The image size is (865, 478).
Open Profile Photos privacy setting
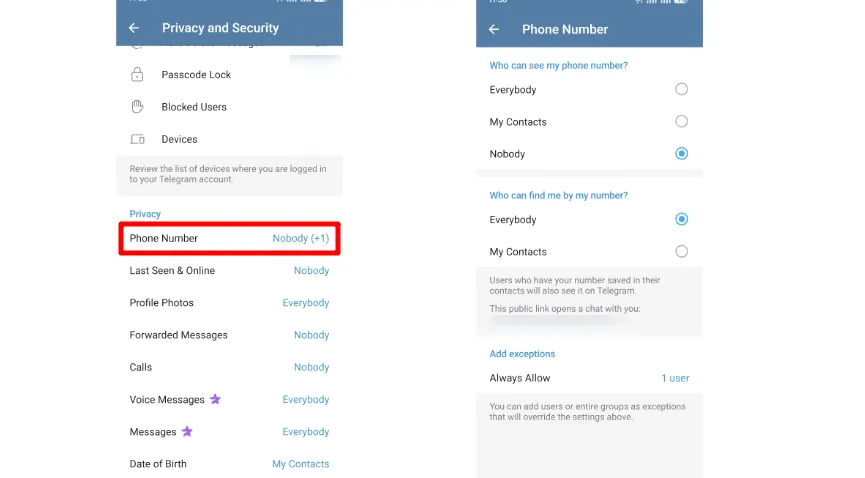[x=229, y=302]
